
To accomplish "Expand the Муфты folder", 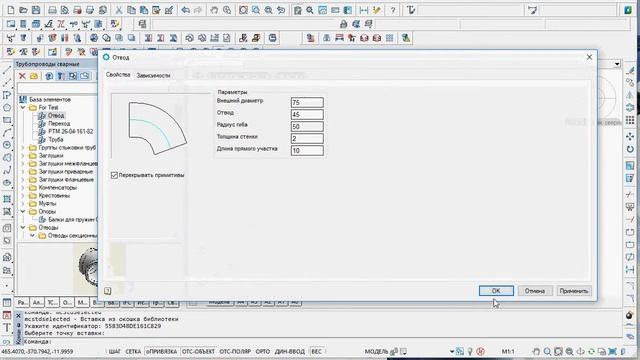I will [x=23, y=203].
